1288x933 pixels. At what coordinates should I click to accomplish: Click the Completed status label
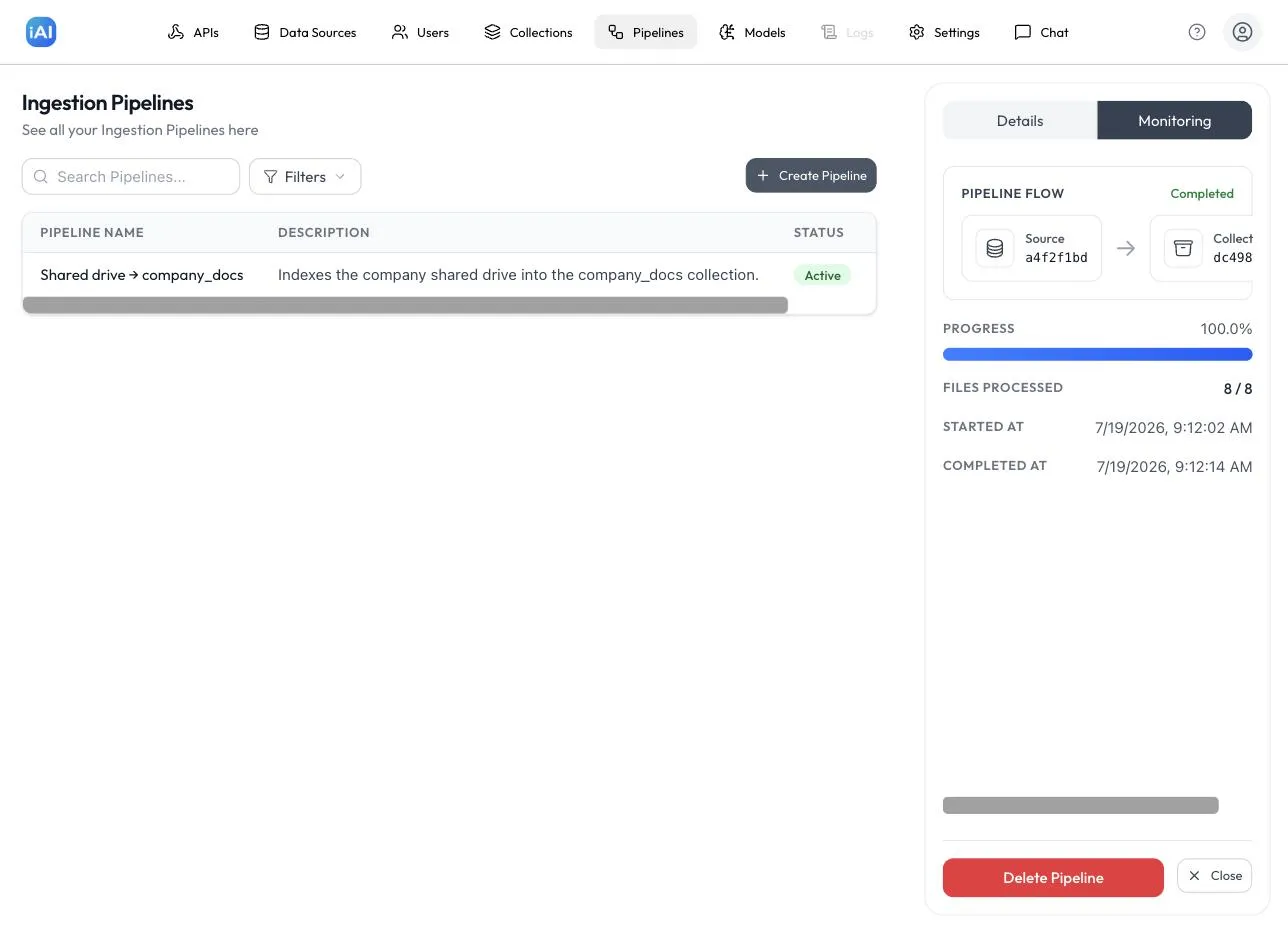1202,194
